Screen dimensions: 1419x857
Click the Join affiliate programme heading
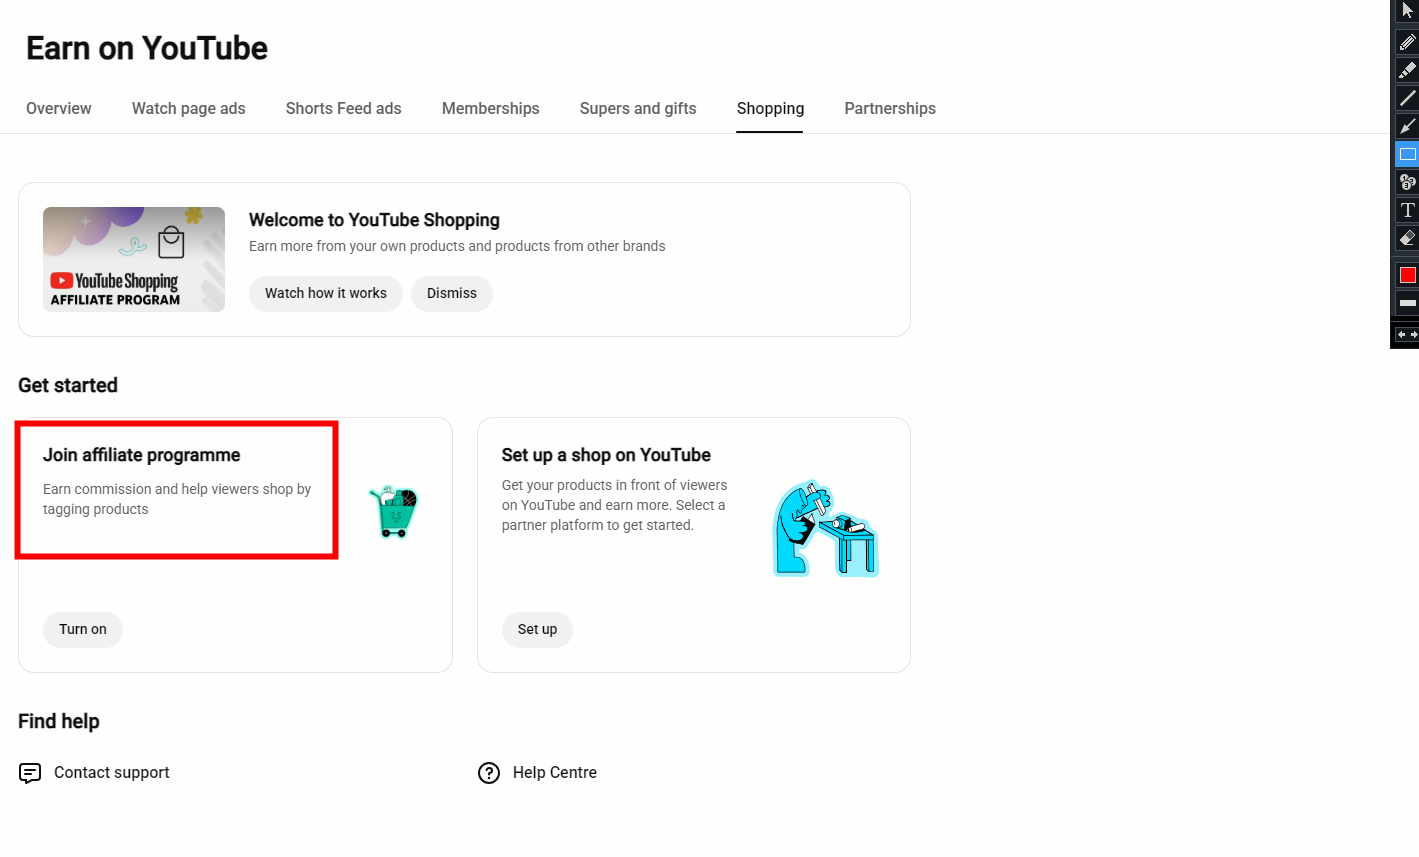pyautogui.click(x=142, y=455)
